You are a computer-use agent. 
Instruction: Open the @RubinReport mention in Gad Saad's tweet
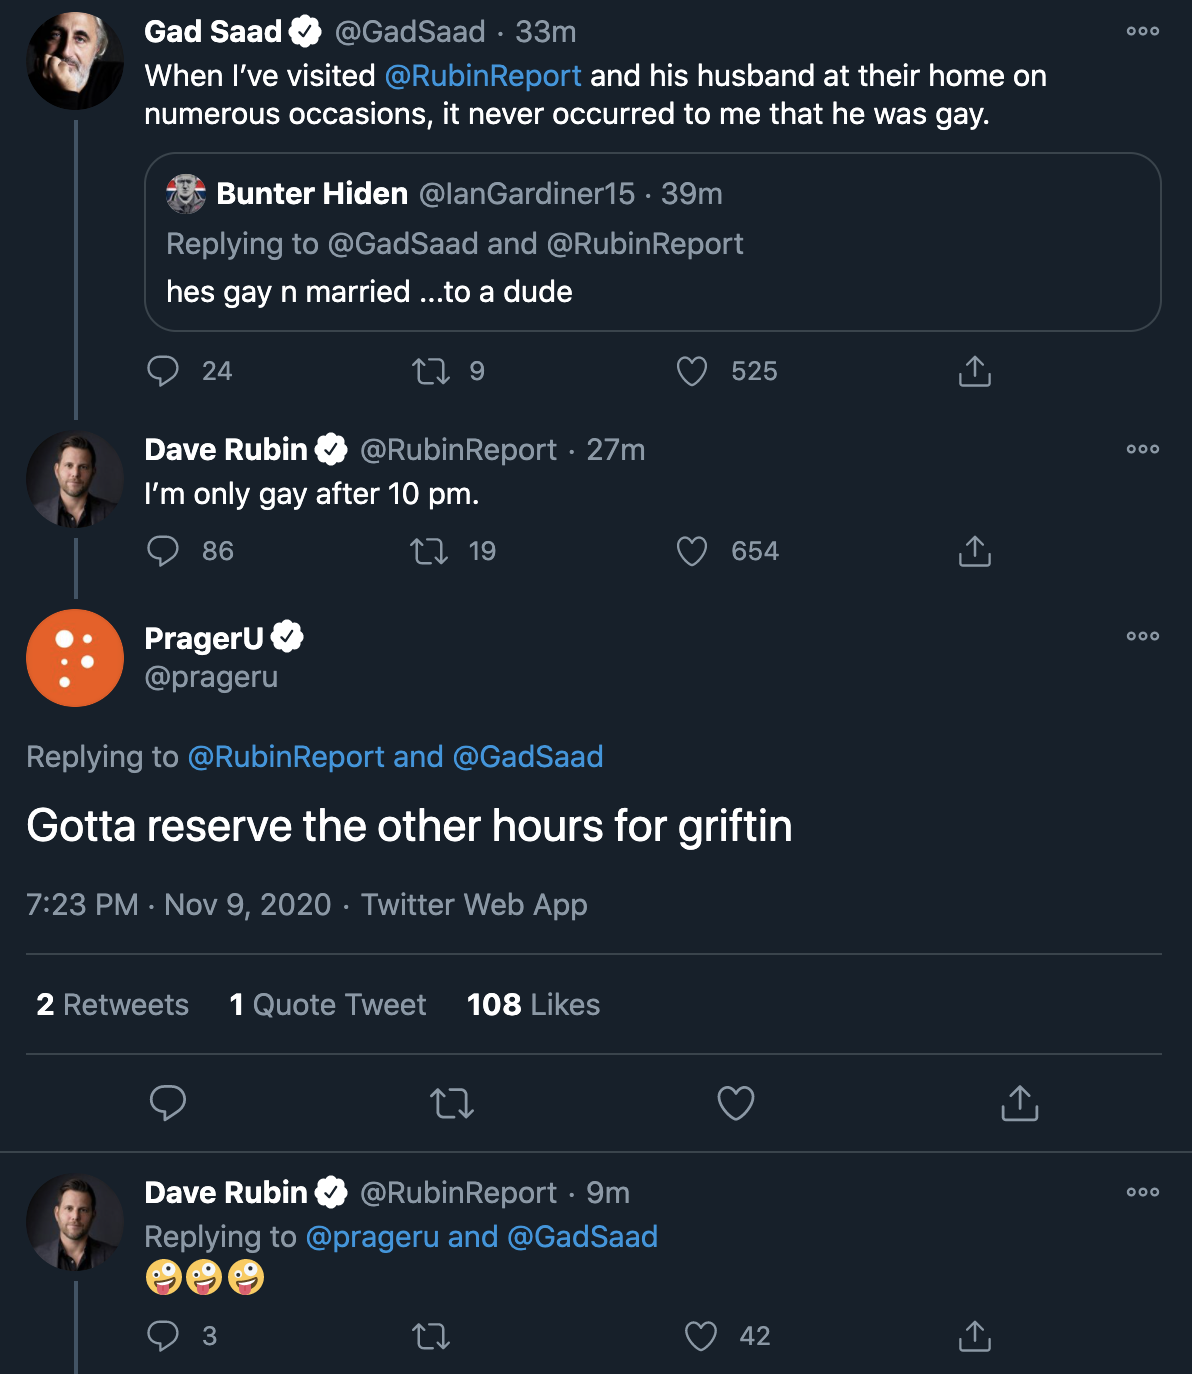(483, 75)
